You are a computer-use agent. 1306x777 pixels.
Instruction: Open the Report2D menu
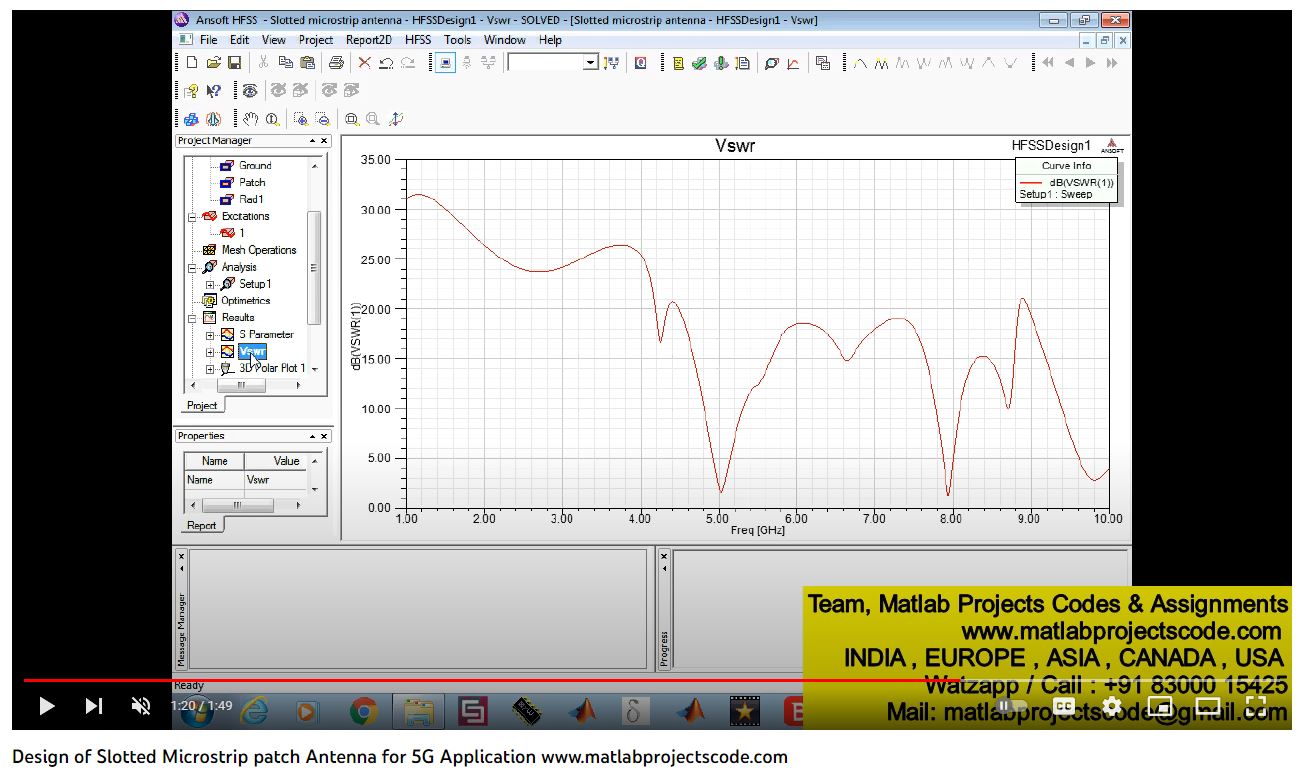[x=369, y=40]
